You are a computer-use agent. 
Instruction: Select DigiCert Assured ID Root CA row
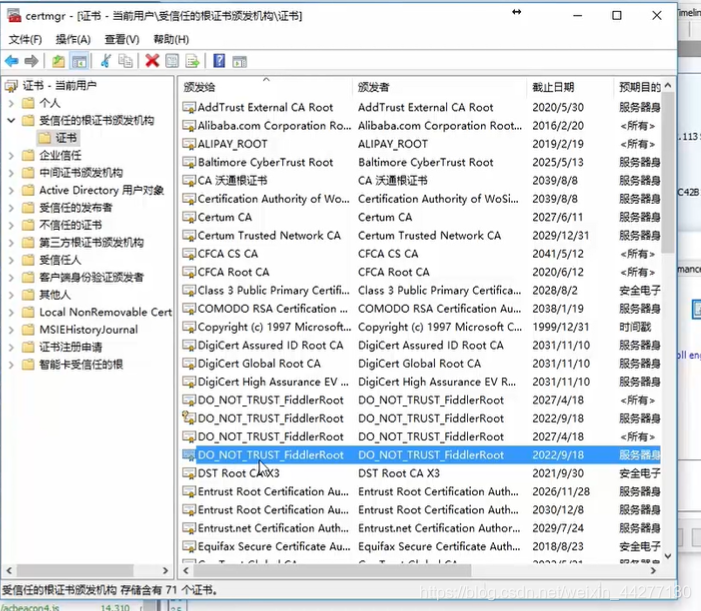421,346
